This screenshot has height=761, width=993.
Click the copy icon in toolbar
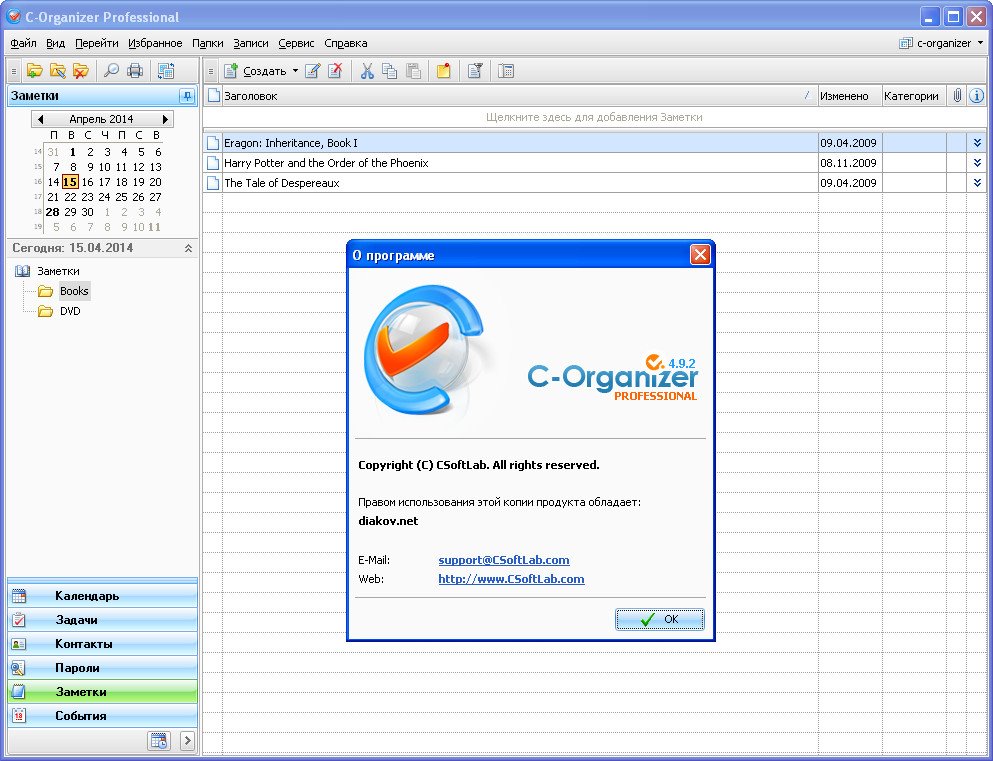pyautogui.click(x=389, y=71)
